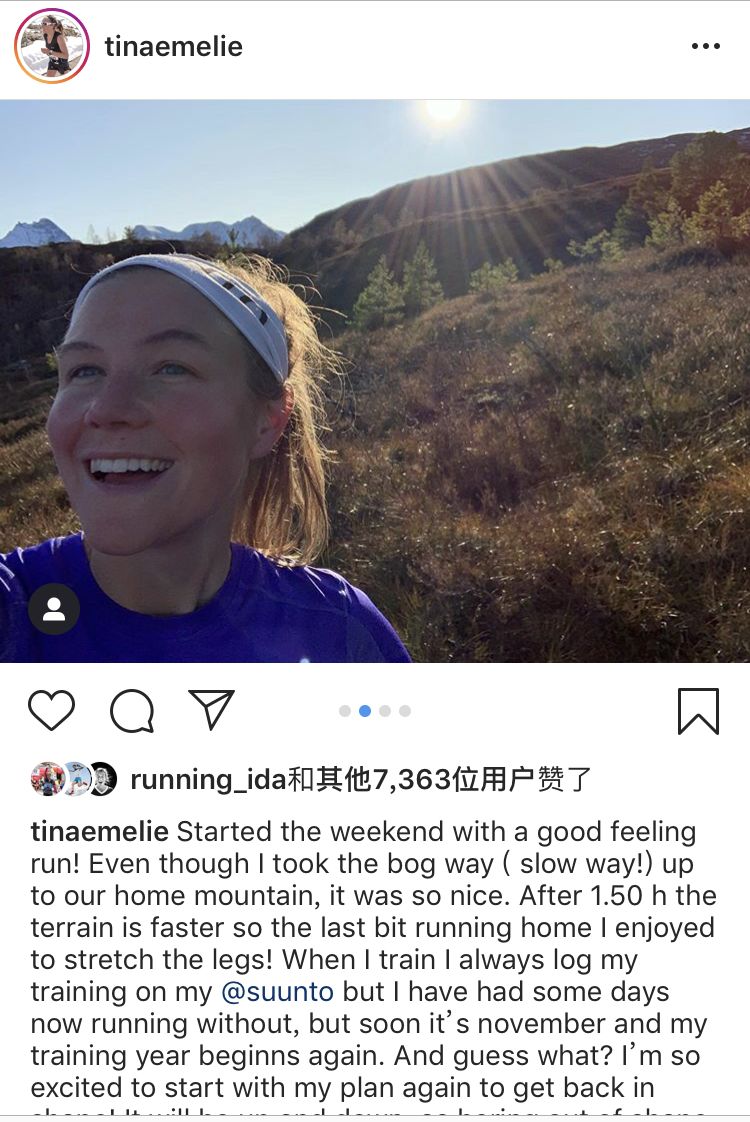The width and height of the screenshot is (750, 1122).
Task: Select the highlighted second carousel dot
Action: (x=365, y=711)
